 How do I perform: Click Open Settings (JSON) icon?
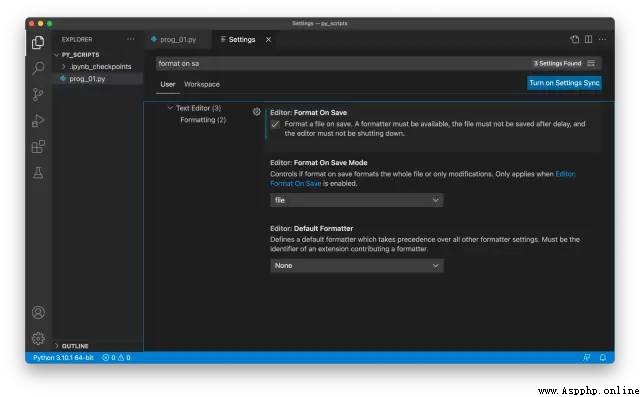[x=575, y=39]
